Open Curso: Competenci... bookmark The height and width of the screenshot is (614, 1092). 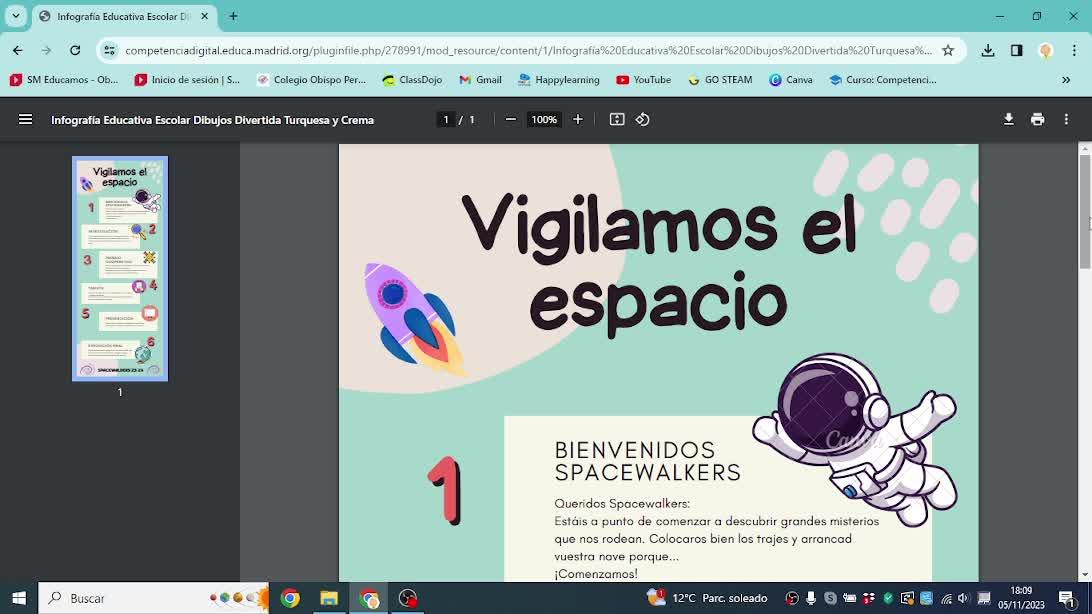883,80
